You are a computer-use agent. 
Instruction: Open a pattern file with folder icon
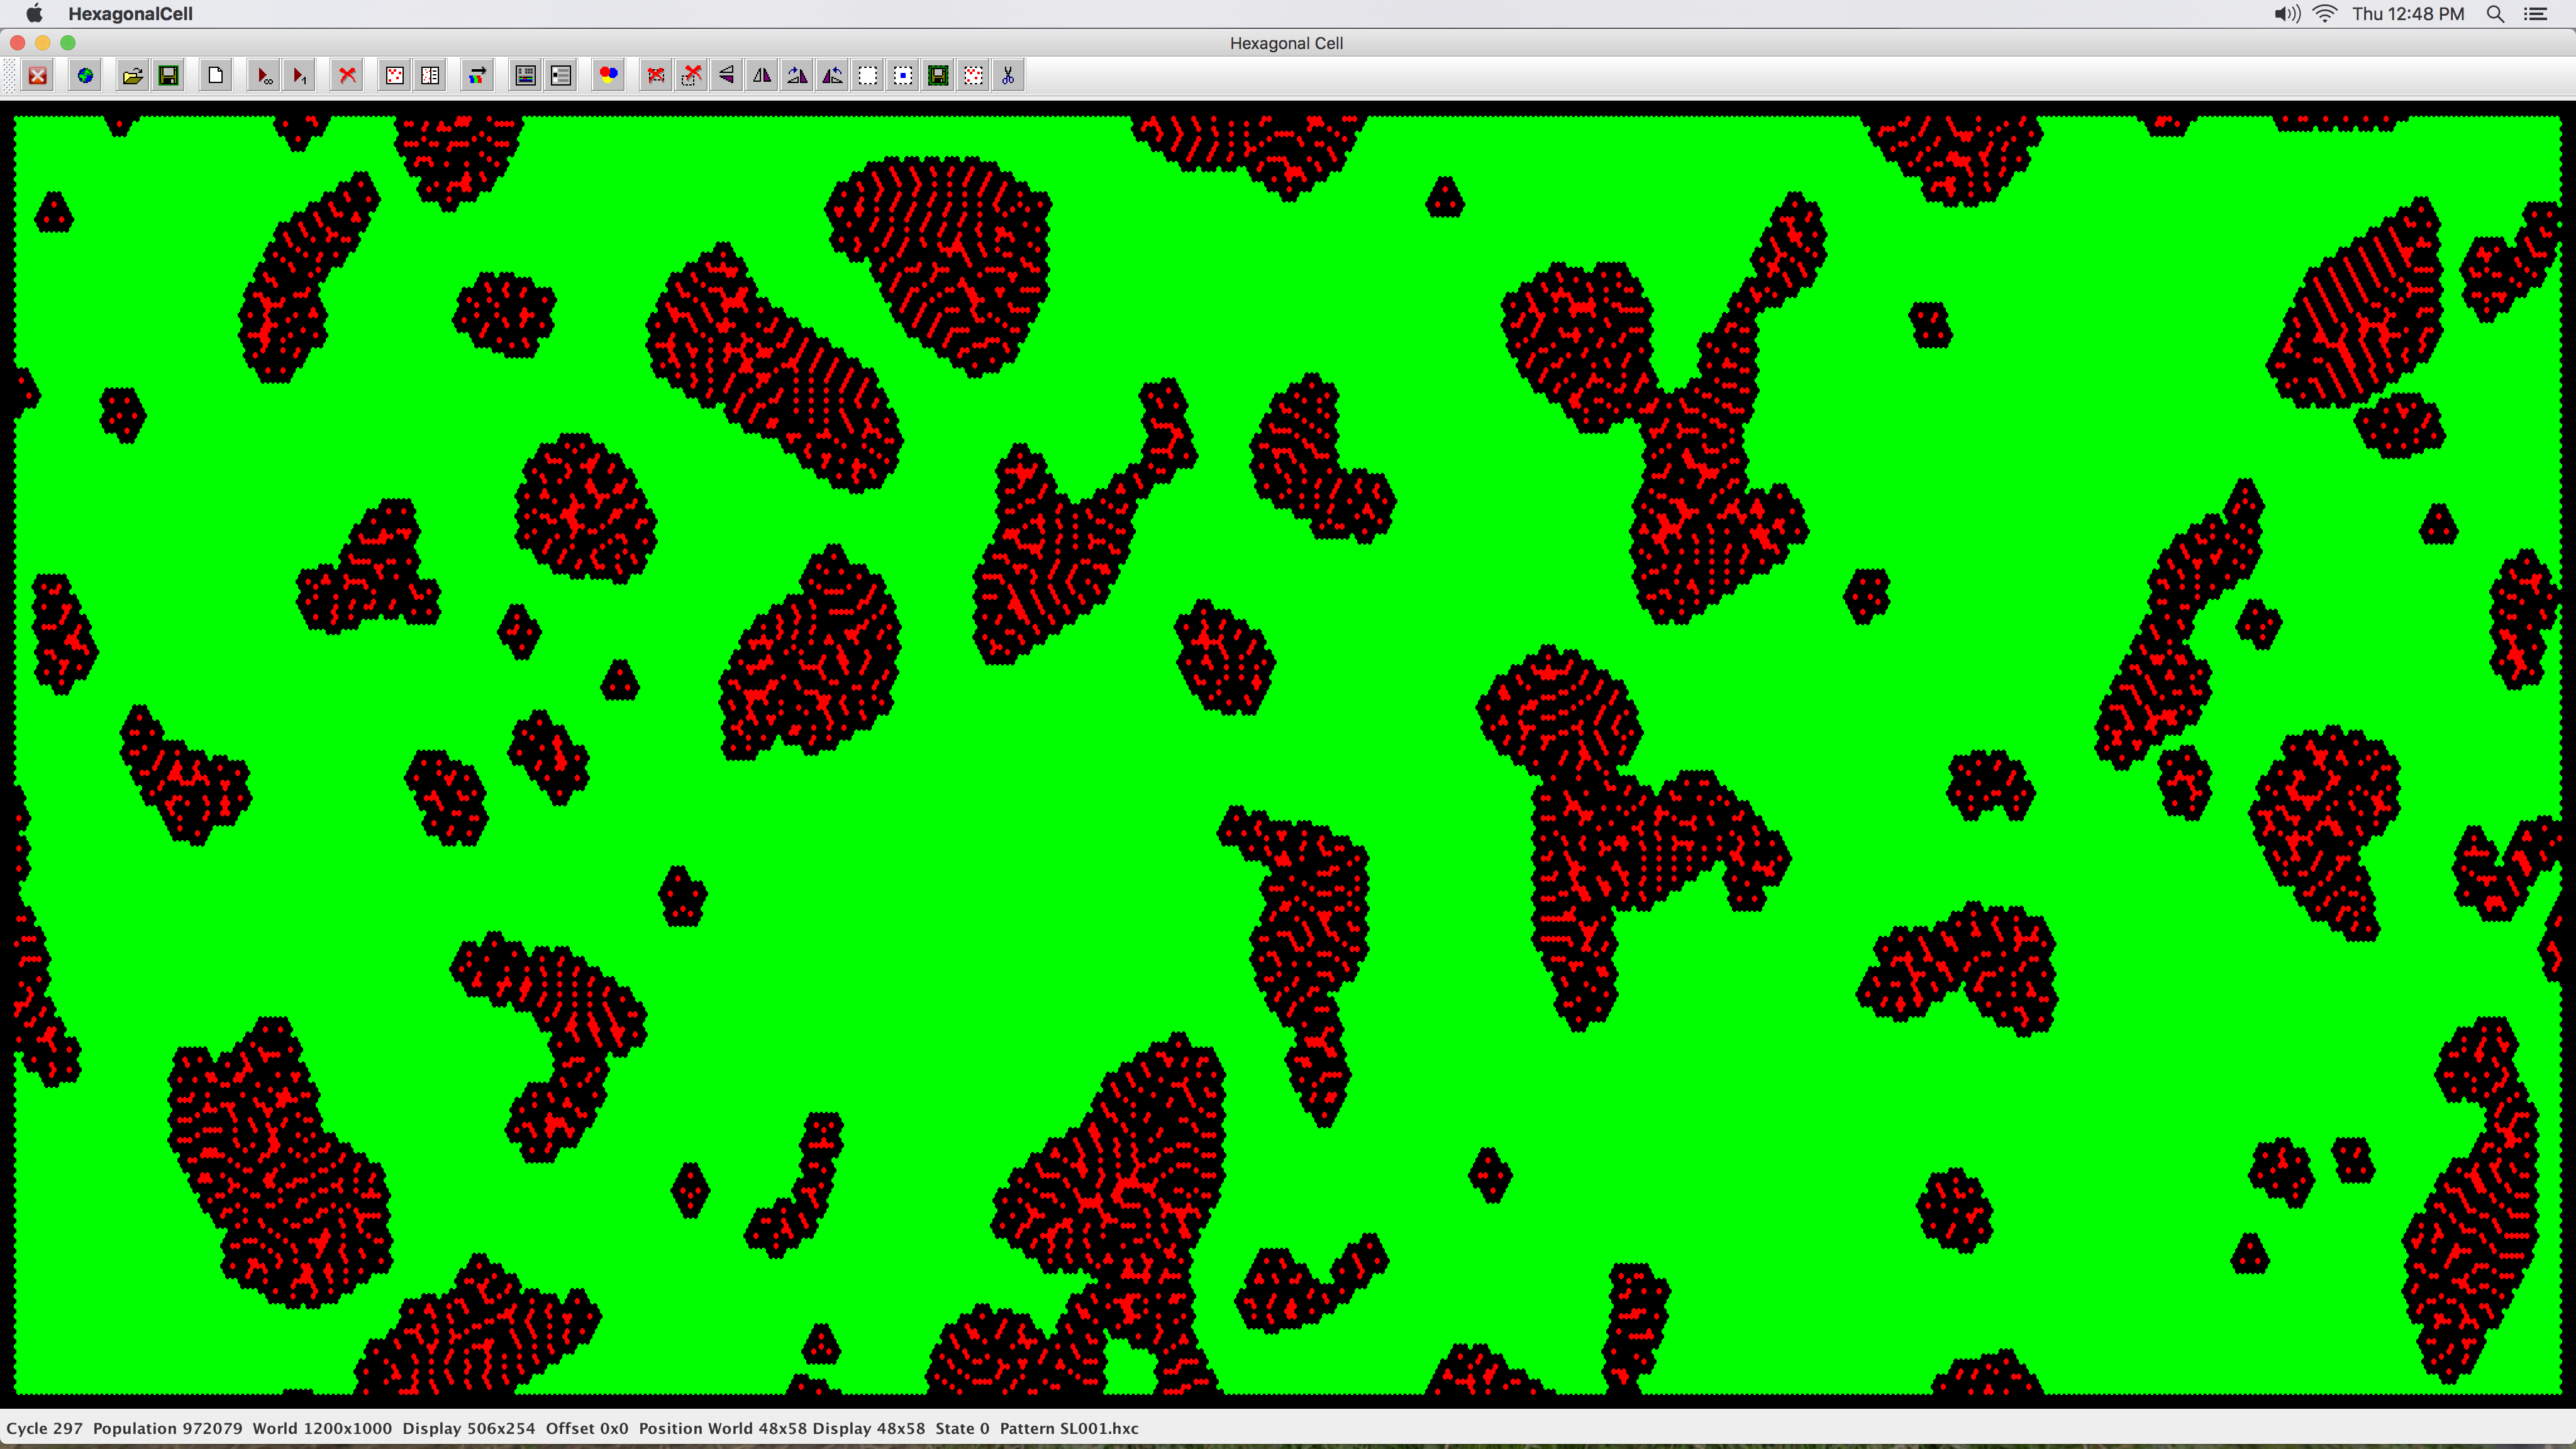[132, 76]
